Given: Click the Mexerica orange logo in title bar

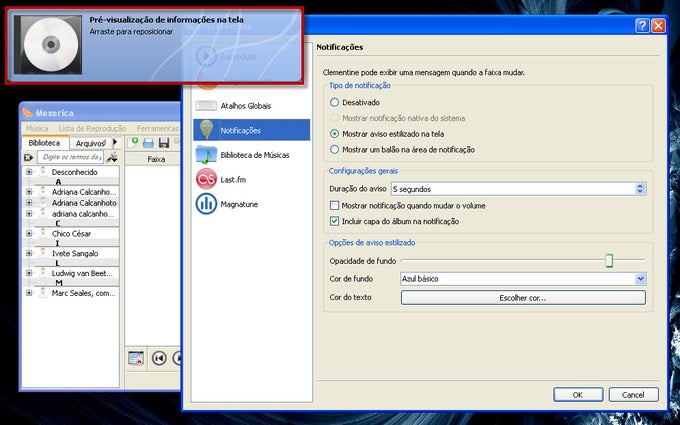Looking at the screenshot, I should coord(28,112).
